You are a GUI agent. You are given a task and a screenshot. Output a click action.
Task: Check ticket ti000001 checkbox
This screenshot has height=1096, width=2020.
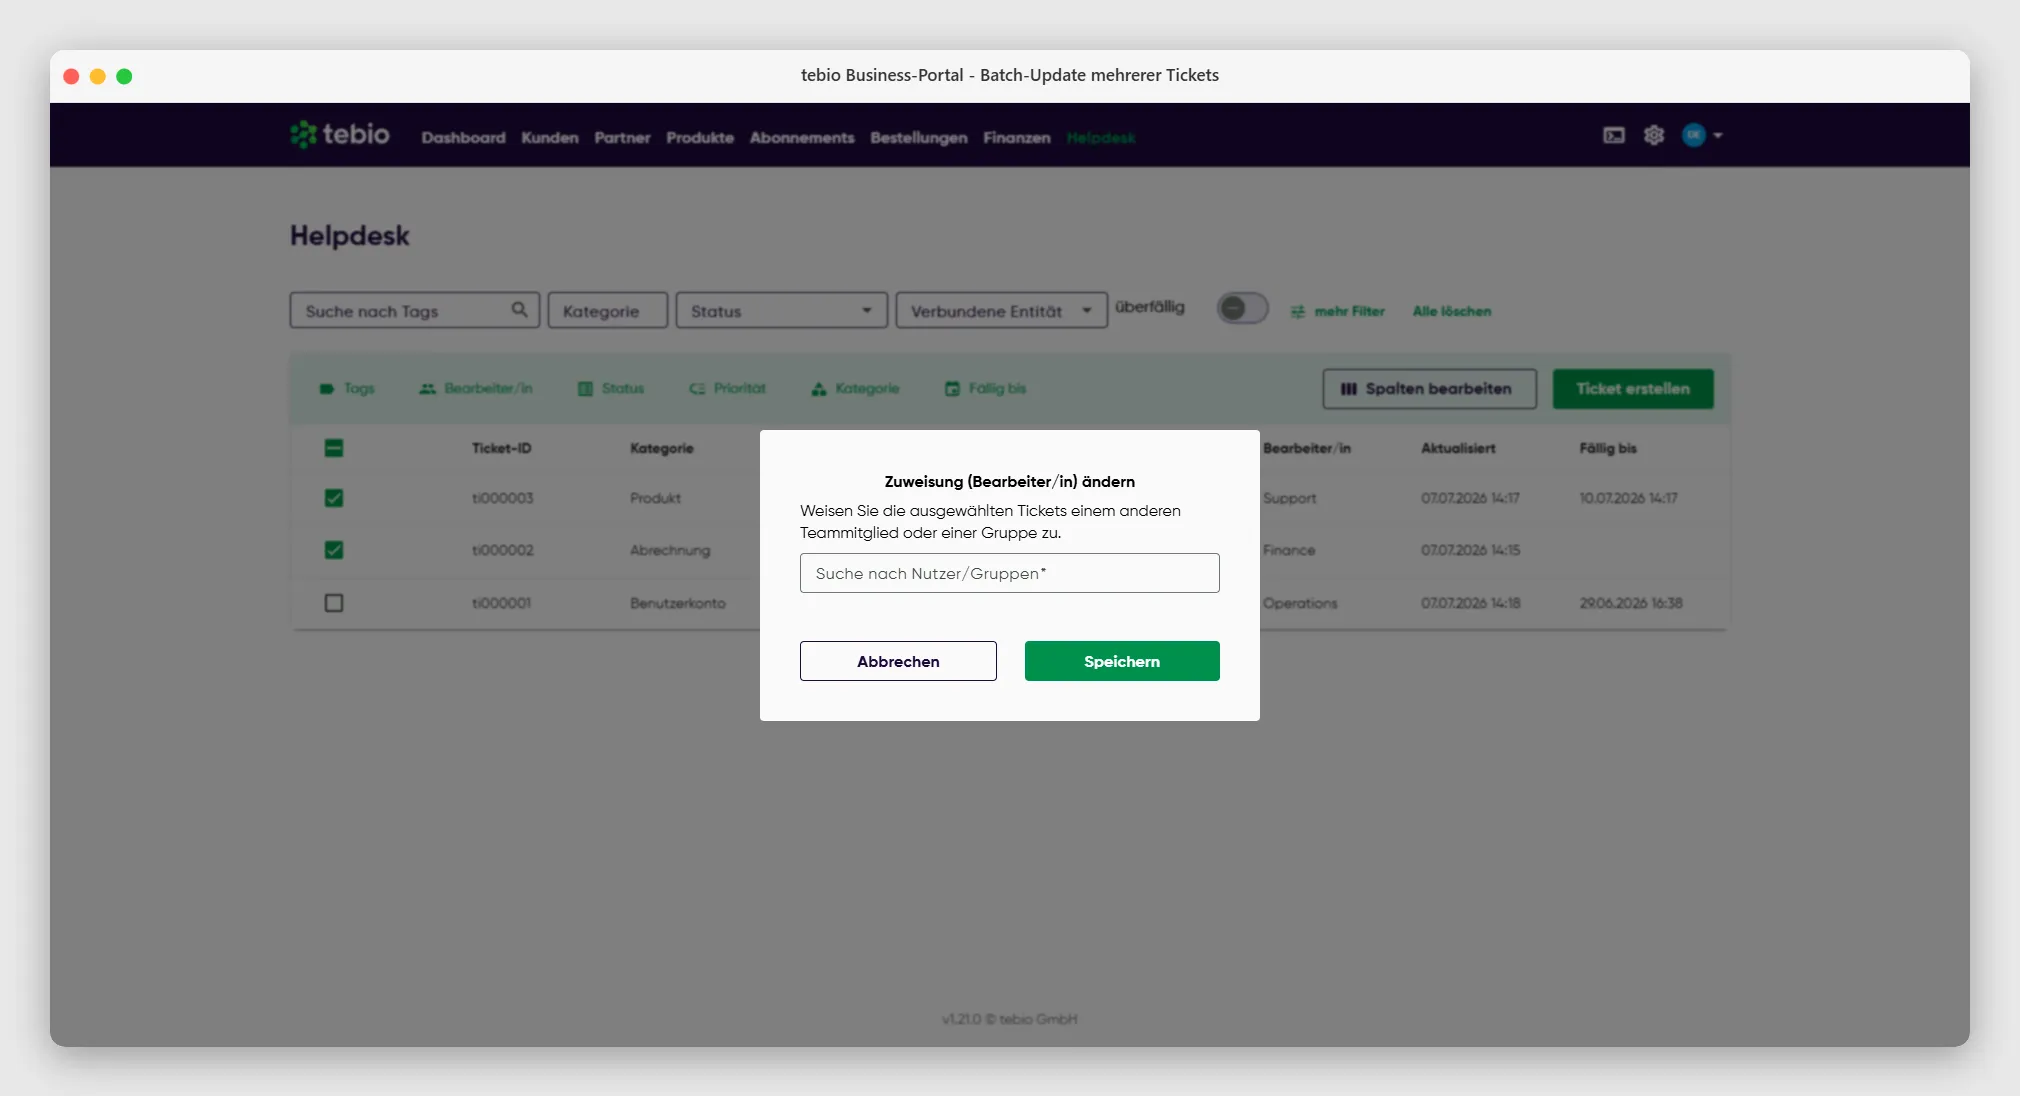pos(334,603)
